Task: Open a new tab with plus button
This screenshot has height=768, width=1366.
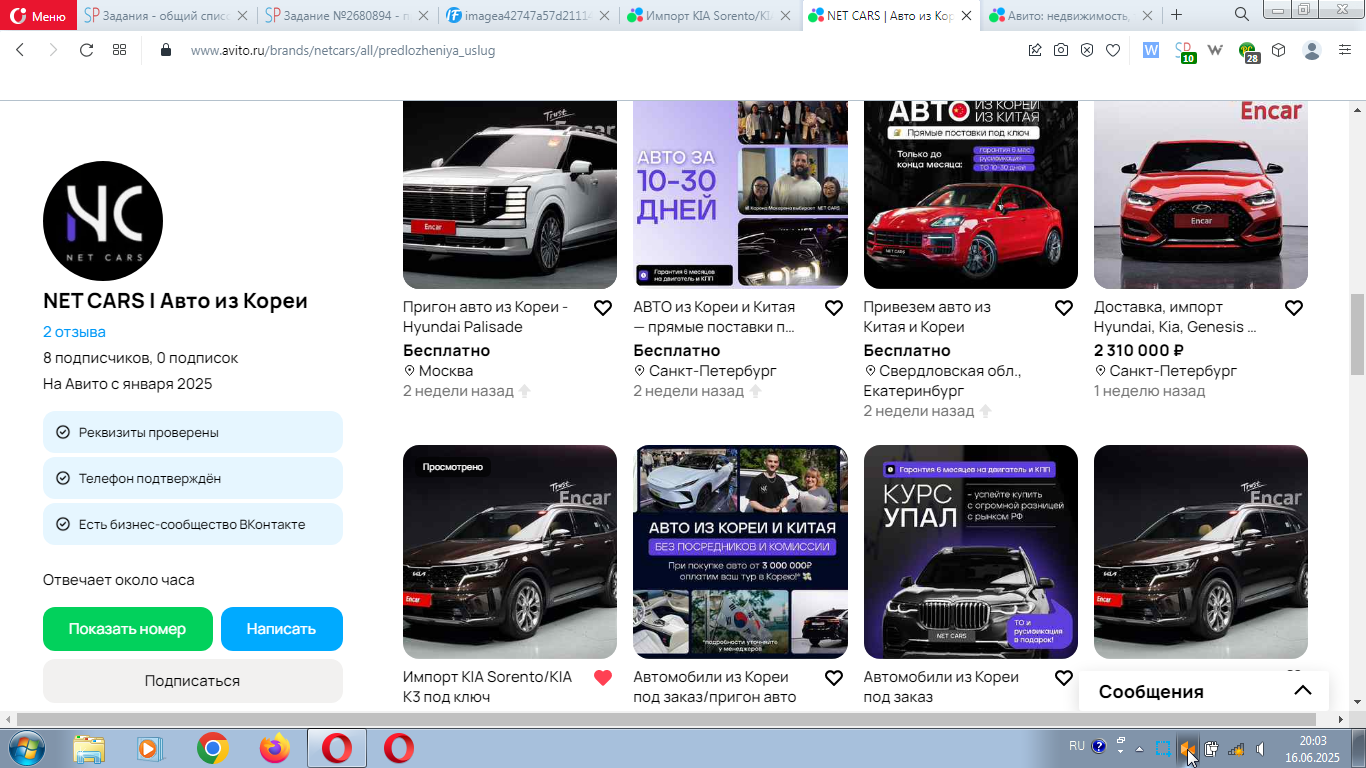Action: [1177, 14]
